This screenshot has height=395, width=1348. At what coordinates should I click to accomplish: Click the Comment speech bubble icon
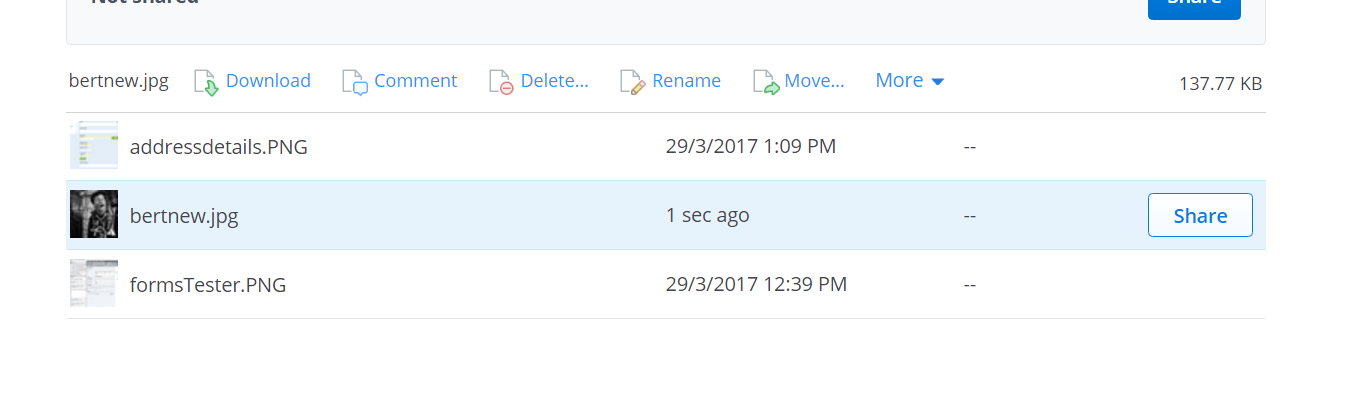pyautogui.click(x=355, y=82)
